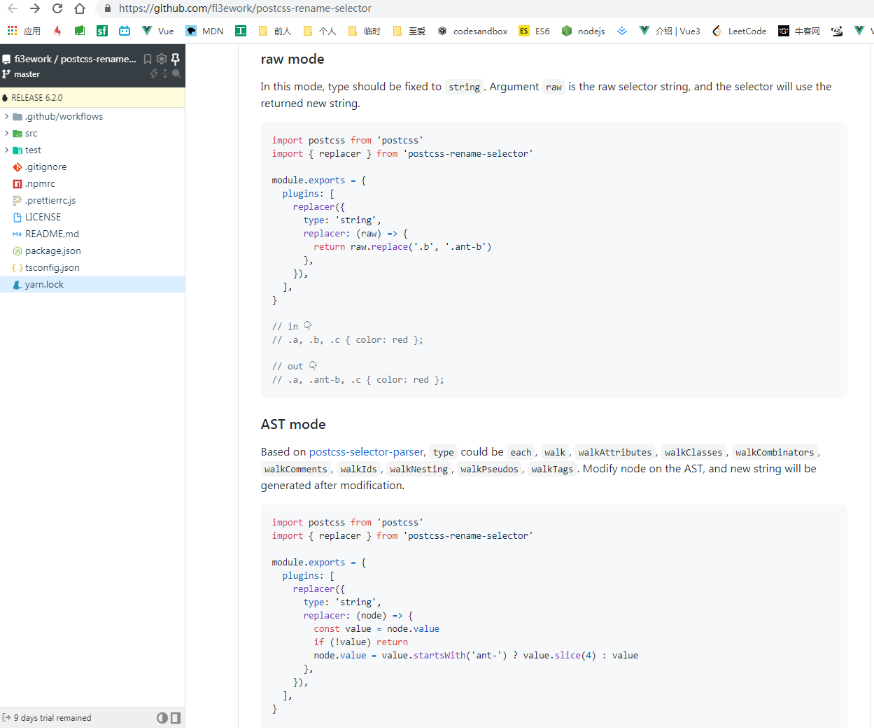Open the .npmrc file
Screen dimensions: 874x728
point(93,183)
